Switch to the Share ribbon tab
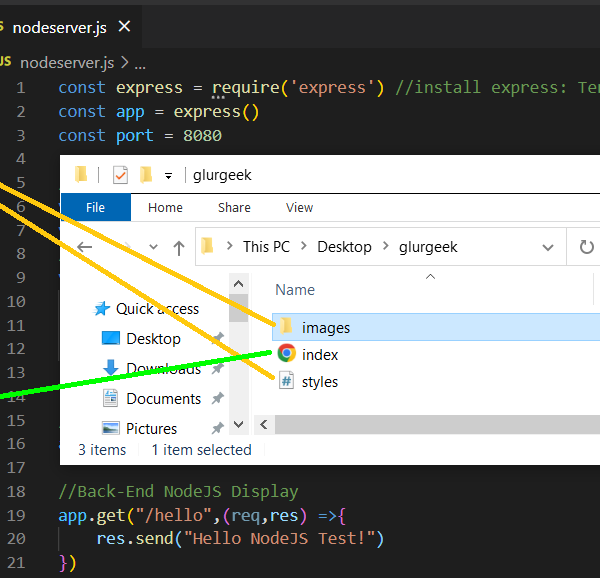The height and width of the screenshot is (578, 600). click(x=234, y=208)
